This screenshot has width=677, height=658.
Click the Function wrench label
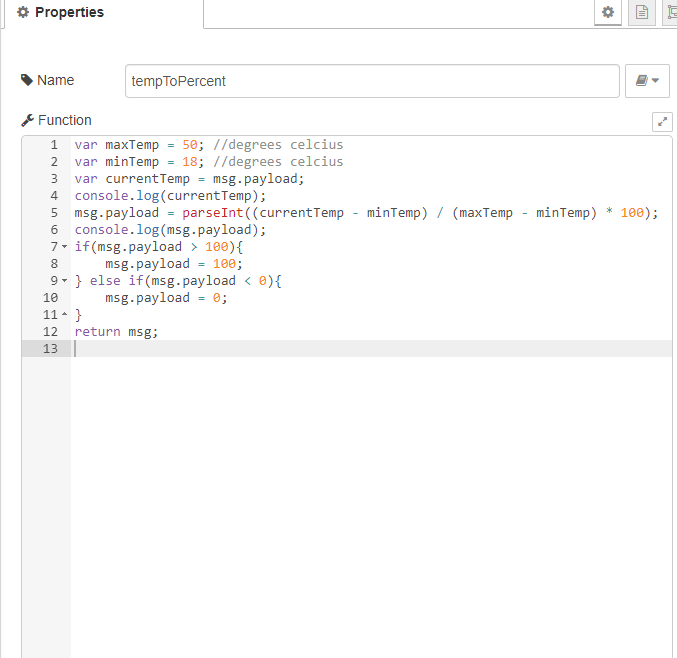click(x=56, y=120)
